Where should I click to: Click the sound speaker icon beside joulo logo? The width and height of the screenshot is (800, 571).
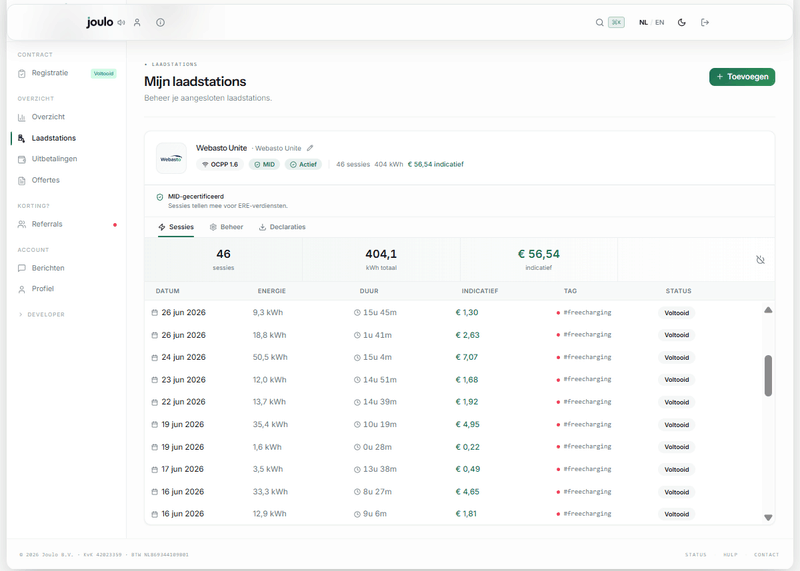point(121,22)
